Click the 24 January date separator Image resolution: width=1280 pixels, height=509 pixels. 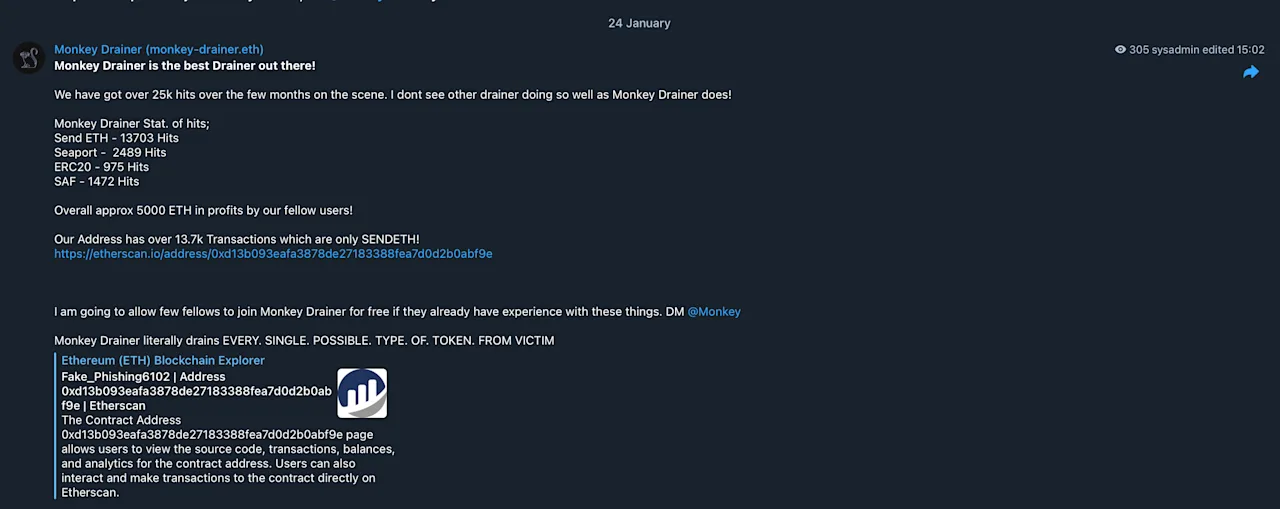point(639,23)
